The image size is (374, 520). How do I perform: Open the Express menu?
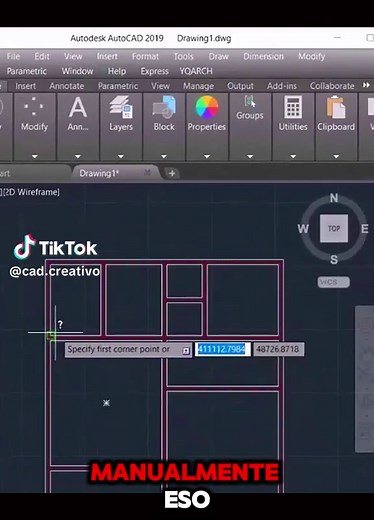154,71
